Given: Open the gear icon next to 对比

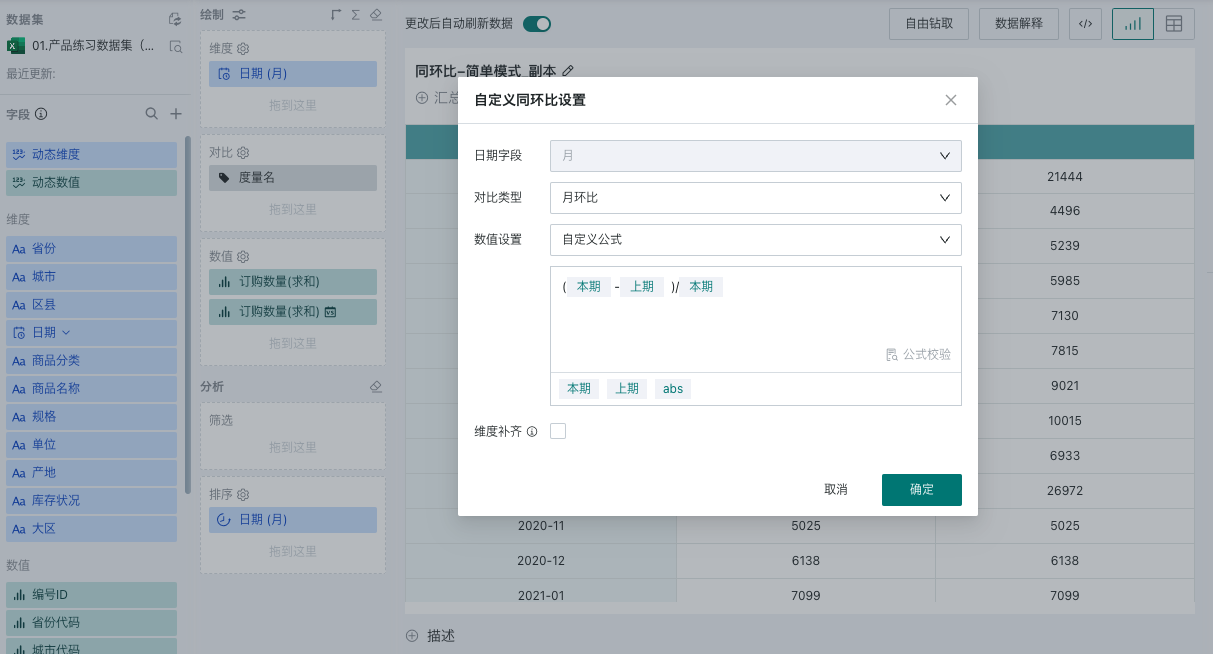Looking at the screenshot, I should click(243, 152).
